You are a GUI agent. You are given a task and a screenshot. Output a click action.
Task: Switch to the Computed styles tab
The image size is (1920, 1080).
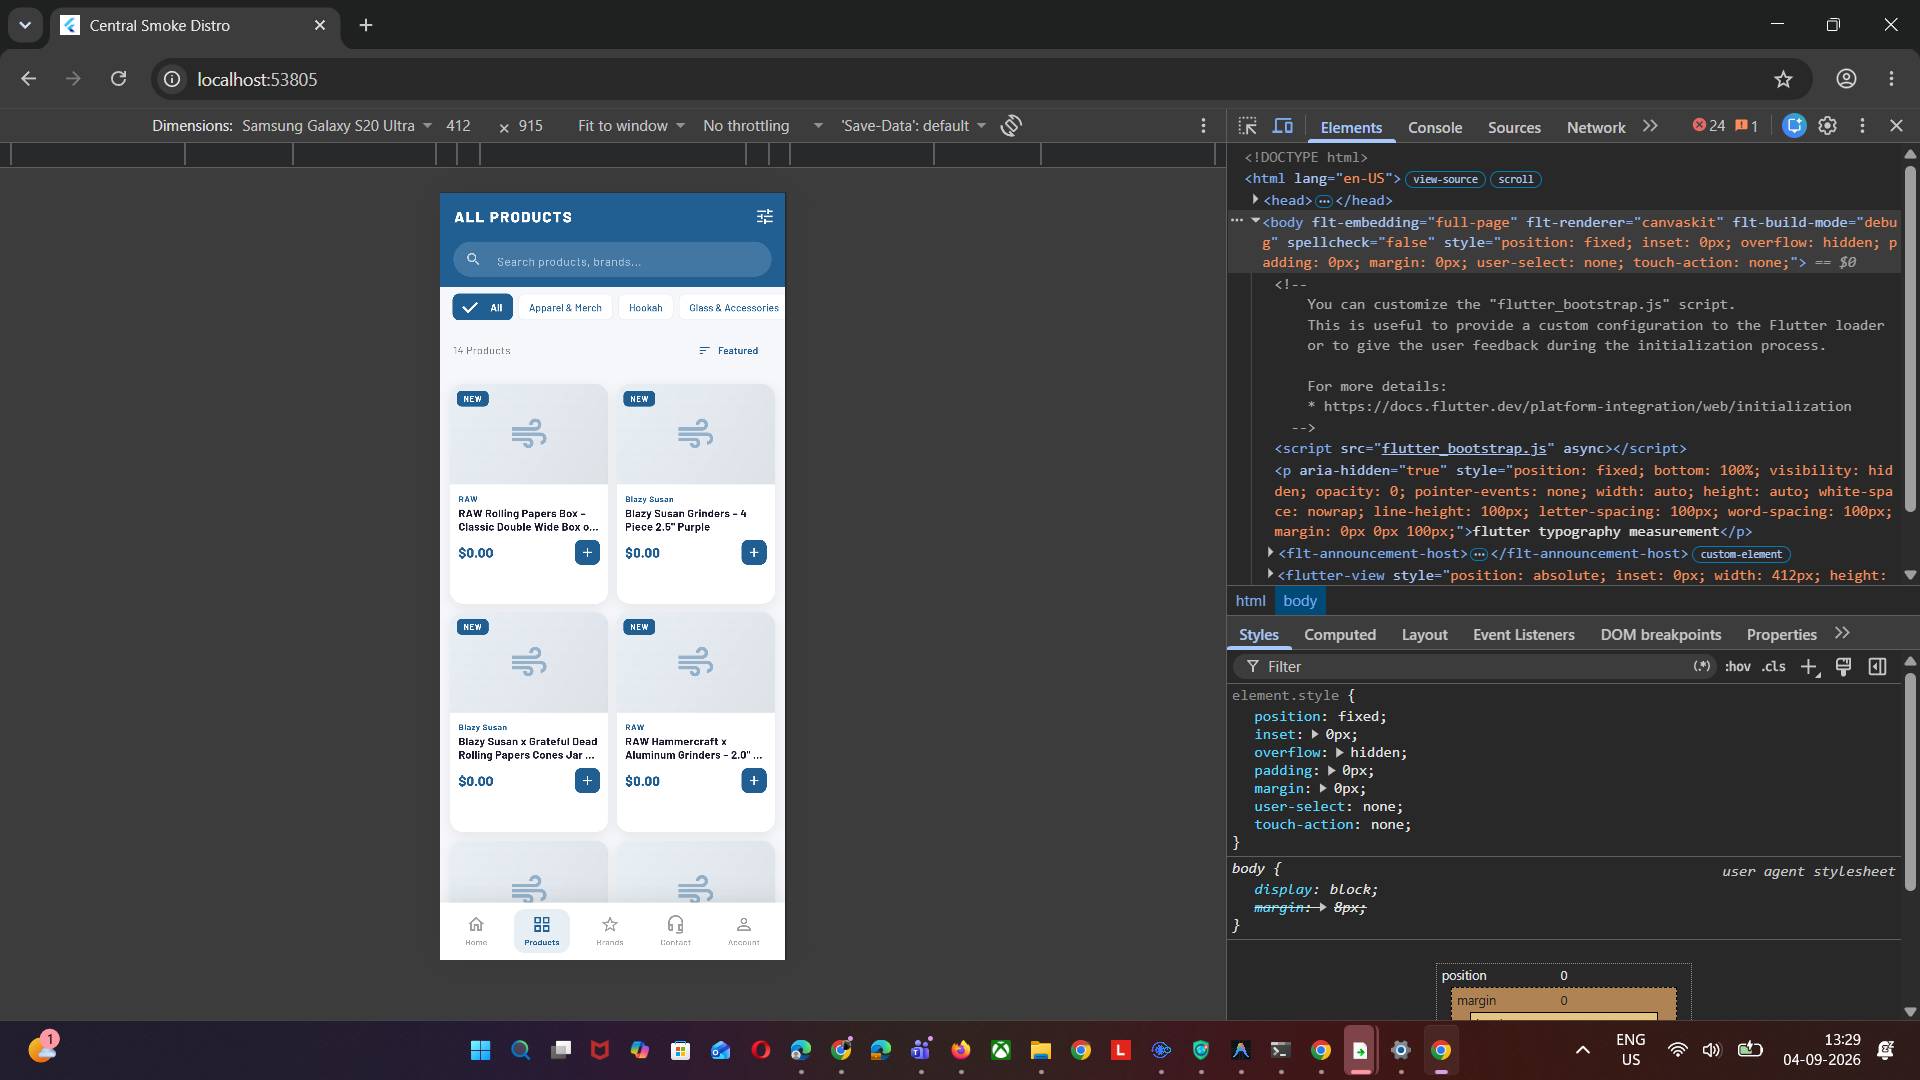[1340, 635]
